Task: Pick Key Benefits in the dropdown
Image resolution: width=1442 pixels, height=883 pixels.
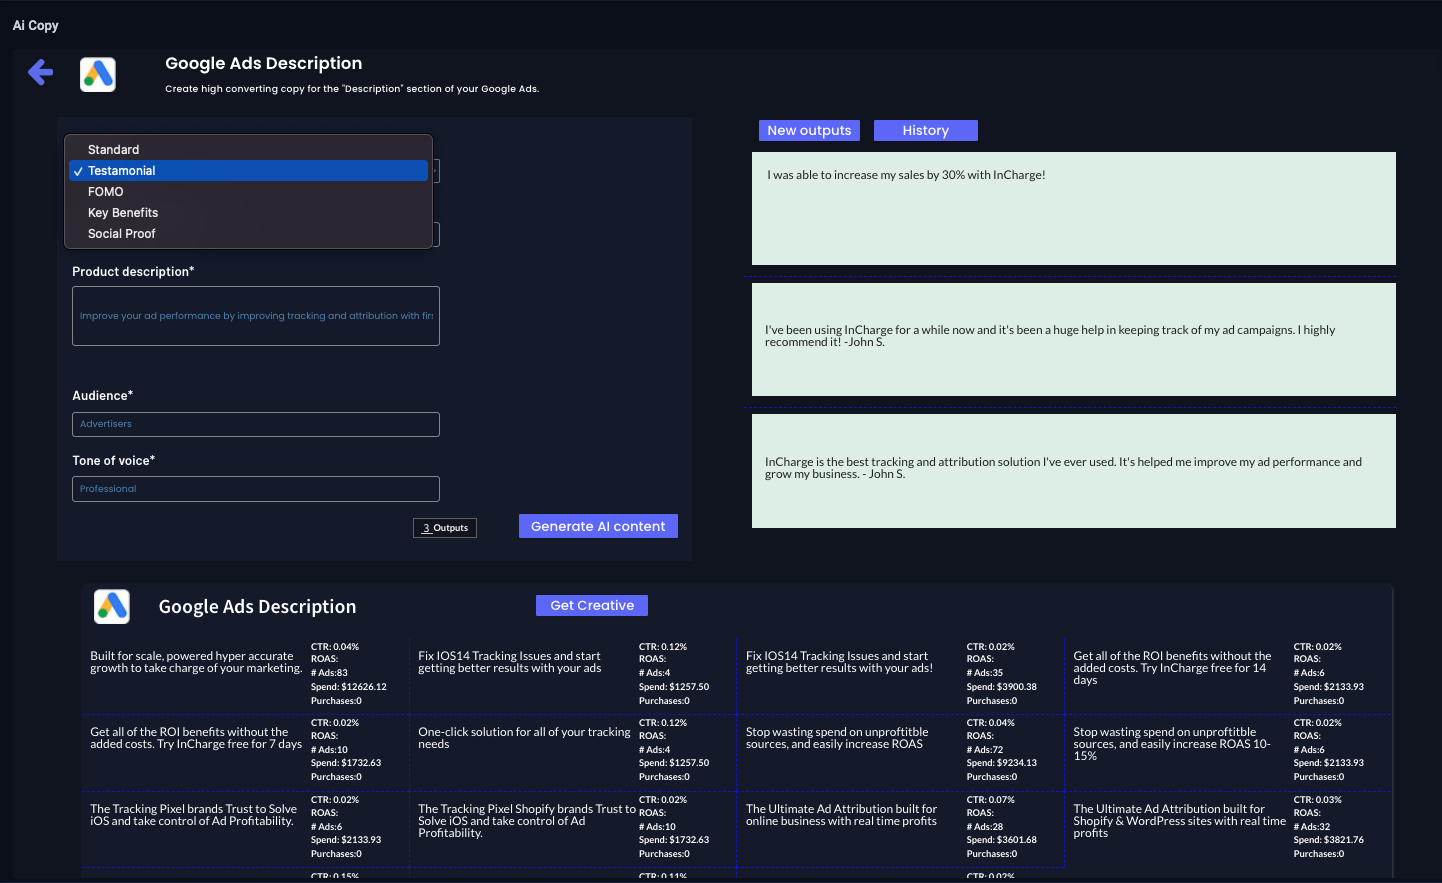Action: pyautogui.click(x=248, y=213)
